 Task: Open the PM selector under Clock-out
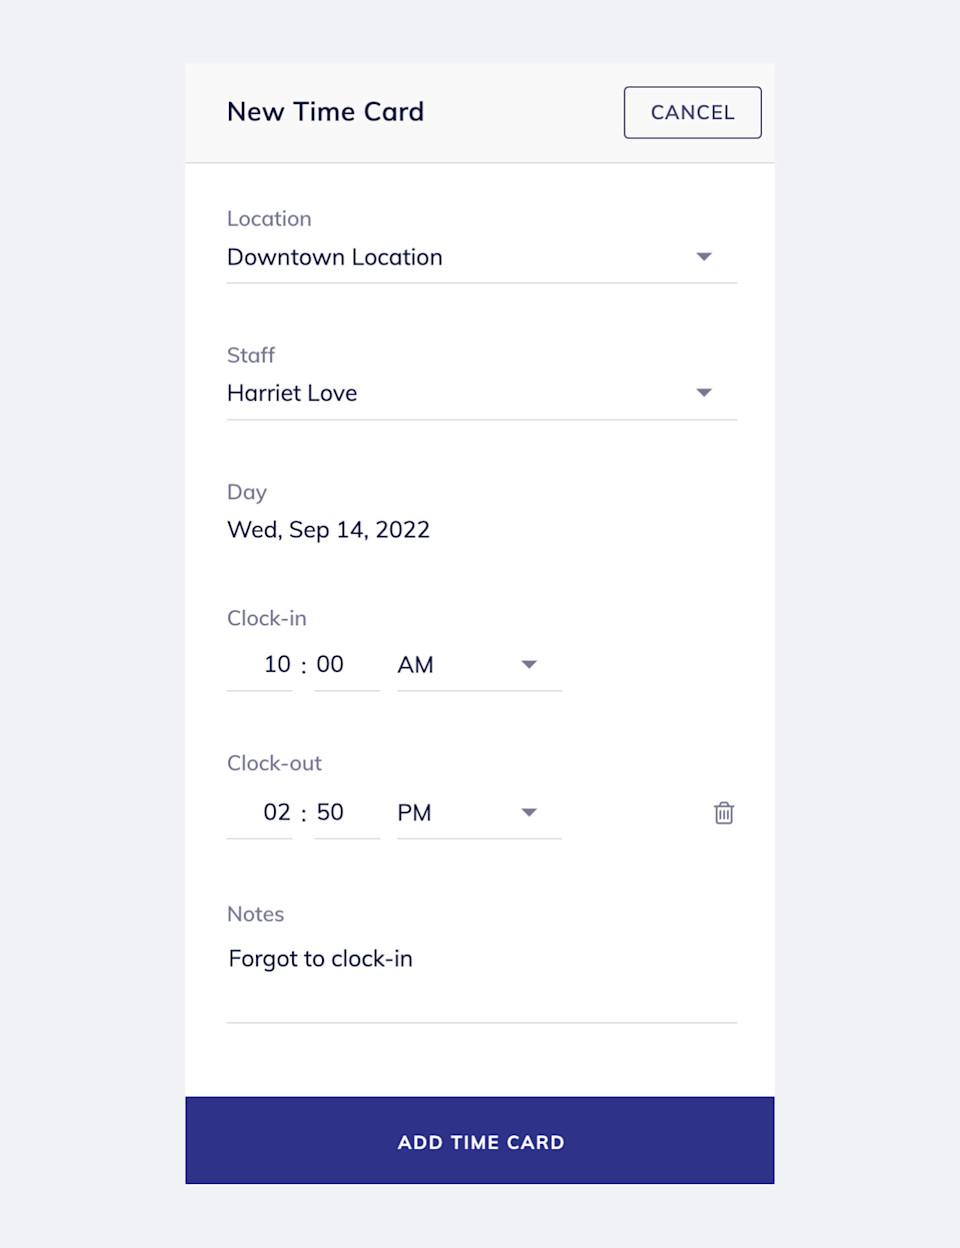[x=414, y=812]
